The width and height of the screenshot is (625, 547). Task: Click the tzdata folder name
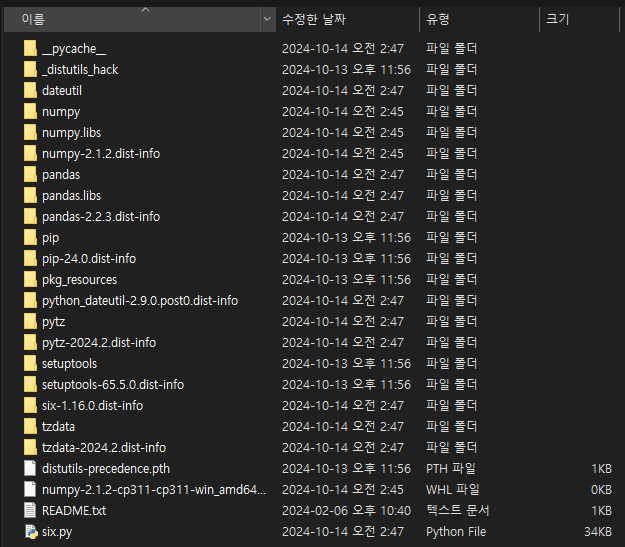(x=58, y=427)
